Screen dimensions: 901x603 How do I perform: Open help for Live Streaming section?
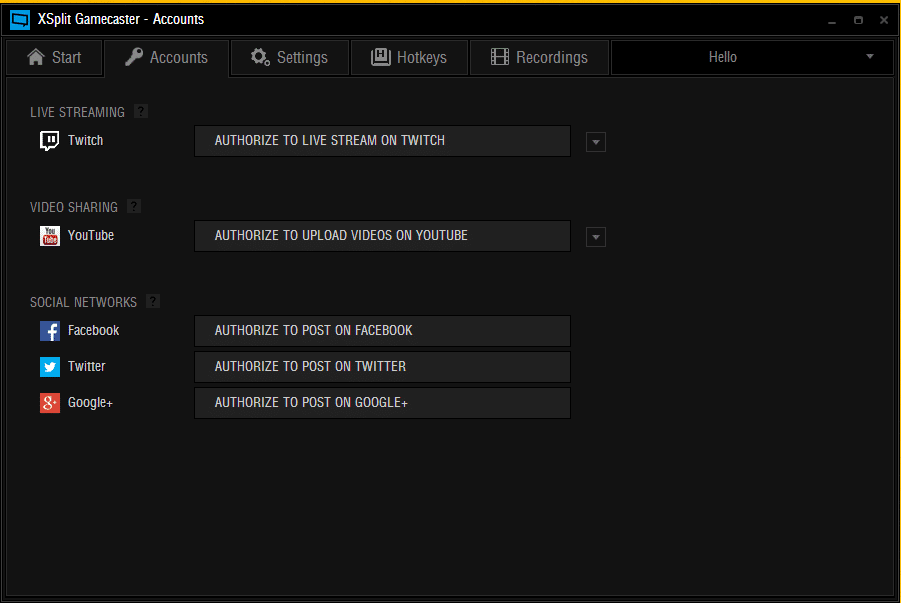[x=141, y=111]
